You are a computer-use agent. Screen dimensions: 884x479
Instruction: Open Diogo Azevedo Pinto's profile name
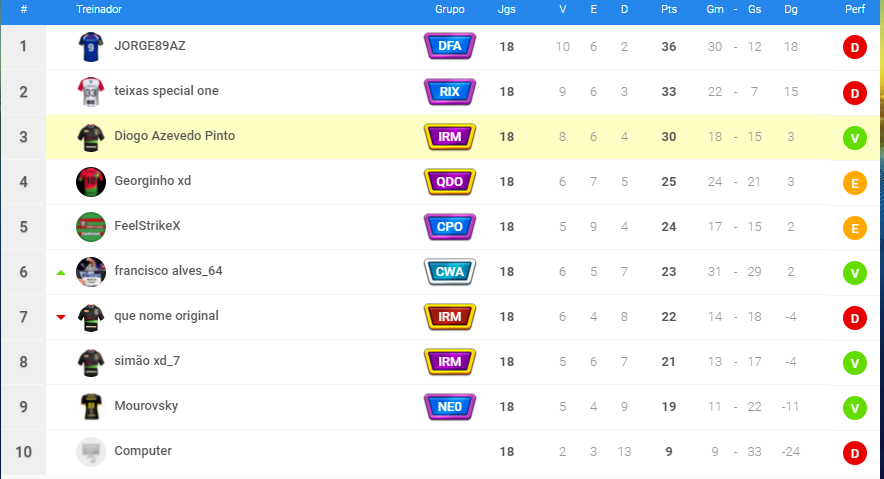coord(174,136)
